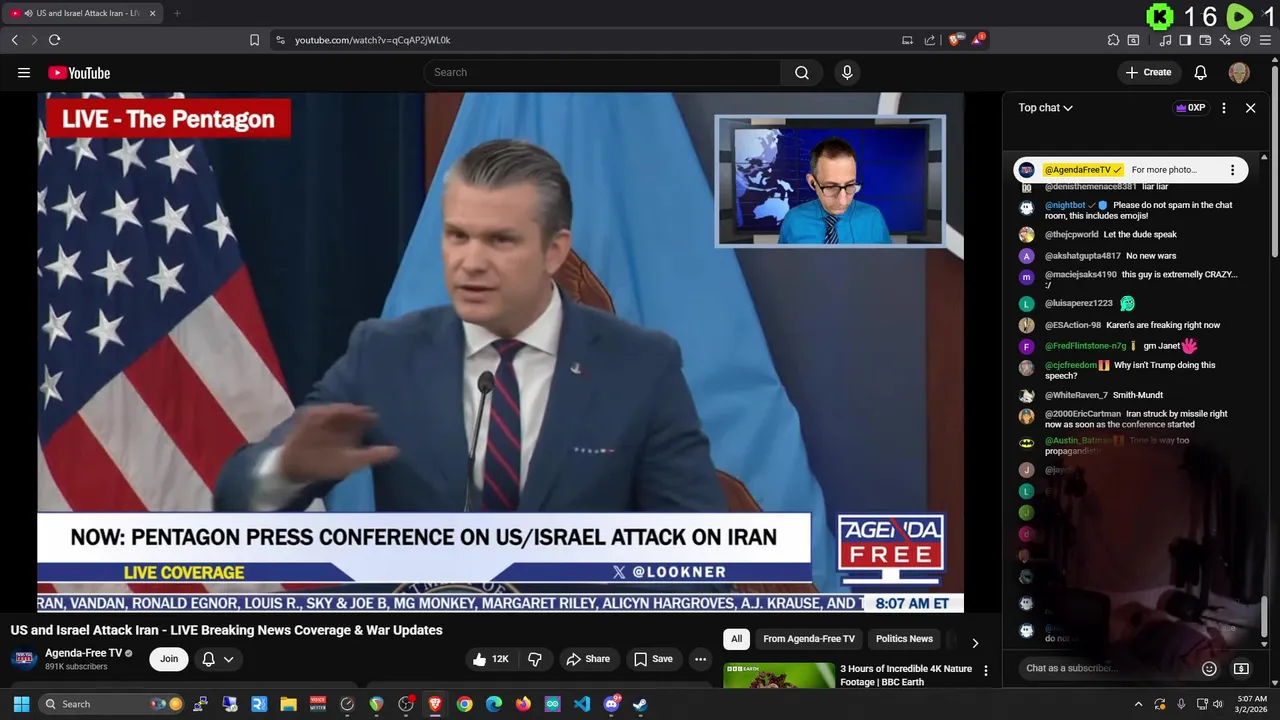Select the From Agenda-Free TV chip

pos(809,639)
